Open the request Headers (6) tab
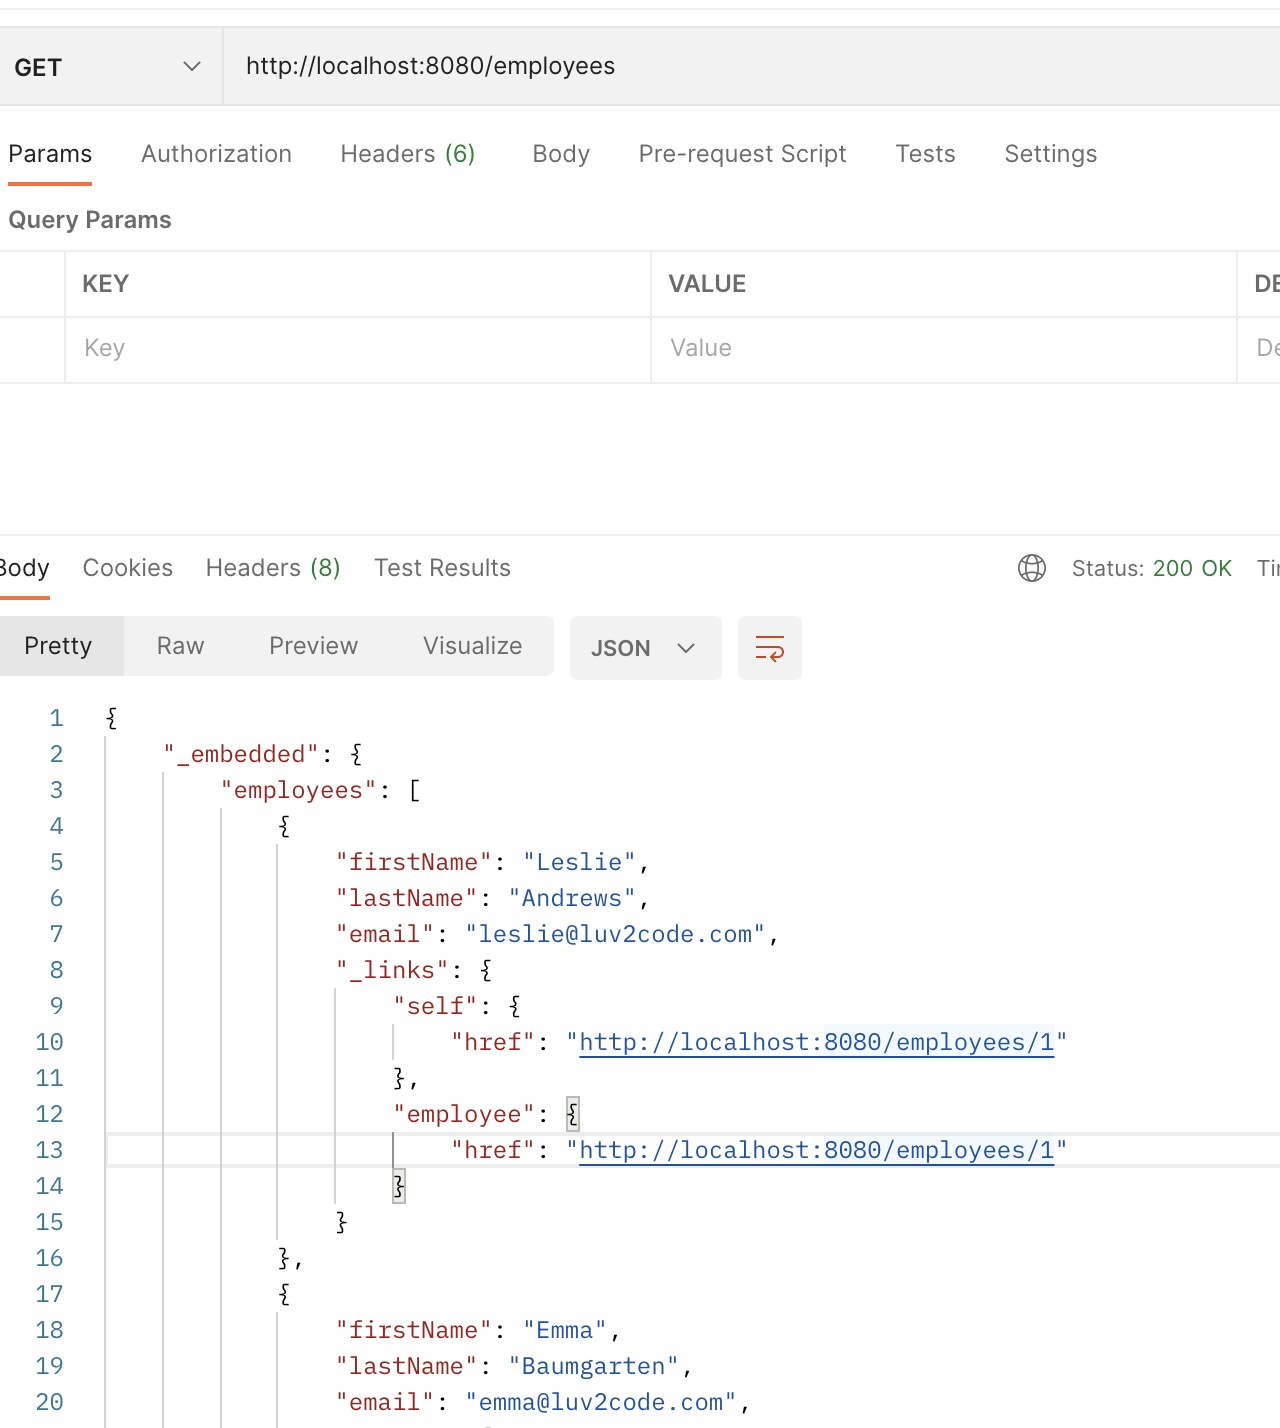1280x1428 pixels. 408,154
